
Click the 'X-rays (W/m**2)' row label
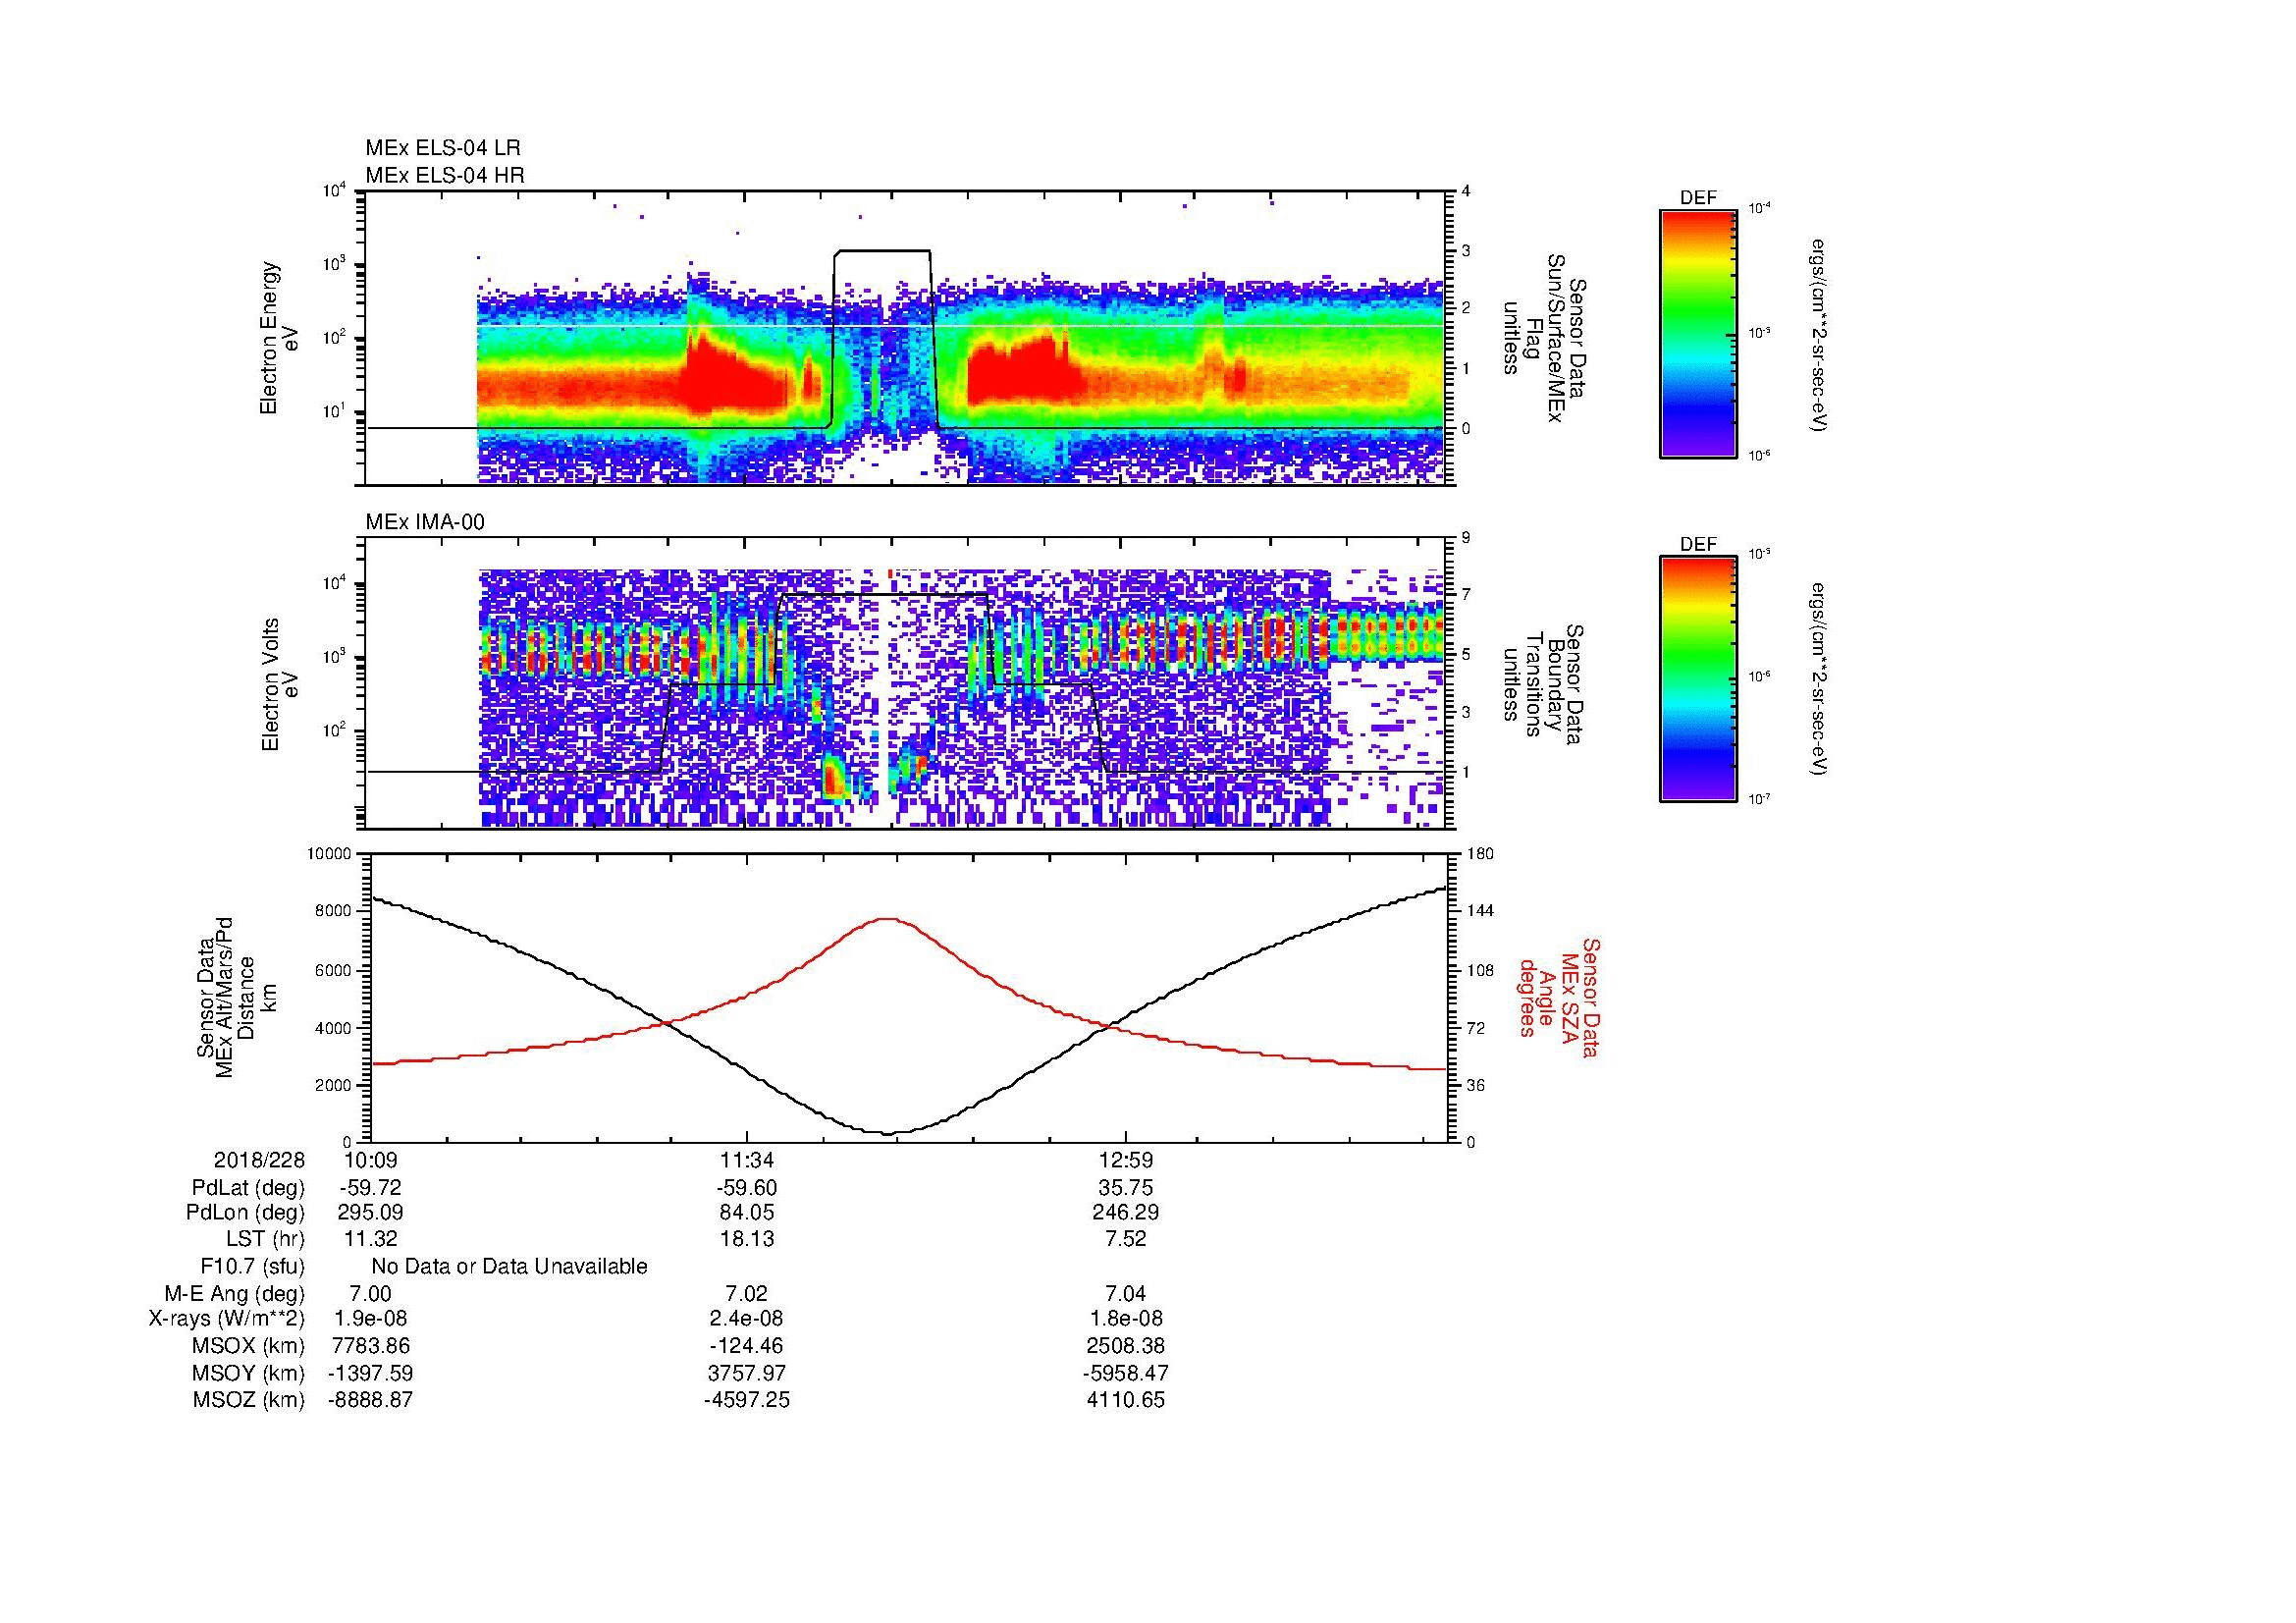pyautogui.click(x=227, y=1320)
